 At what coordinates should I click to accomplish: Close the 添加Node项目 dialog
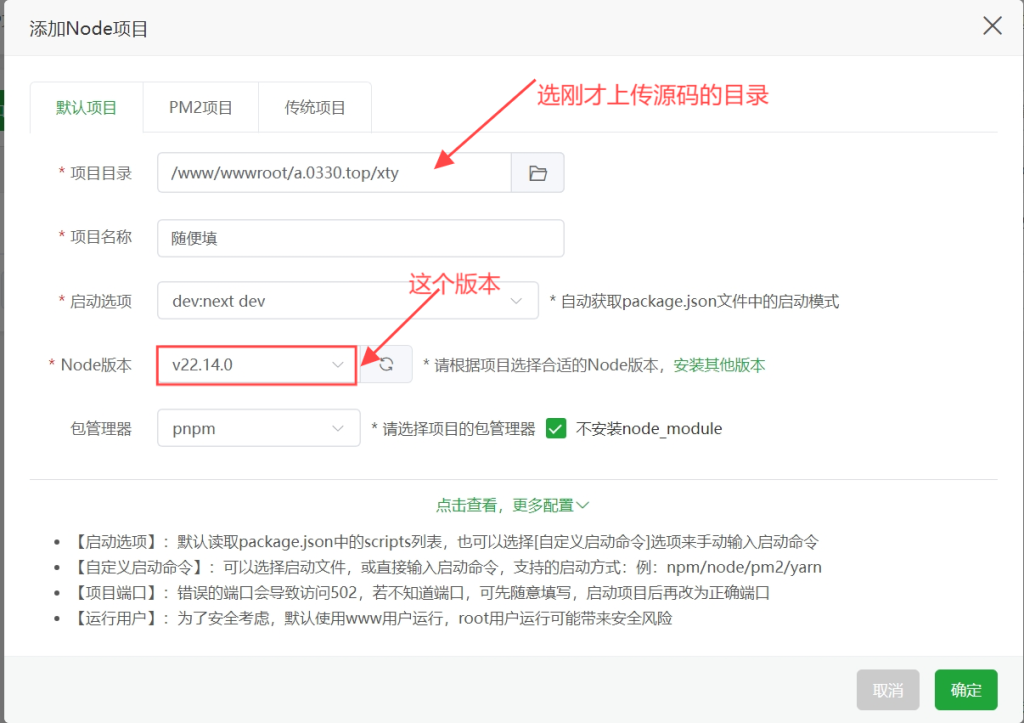pos(992,26)
